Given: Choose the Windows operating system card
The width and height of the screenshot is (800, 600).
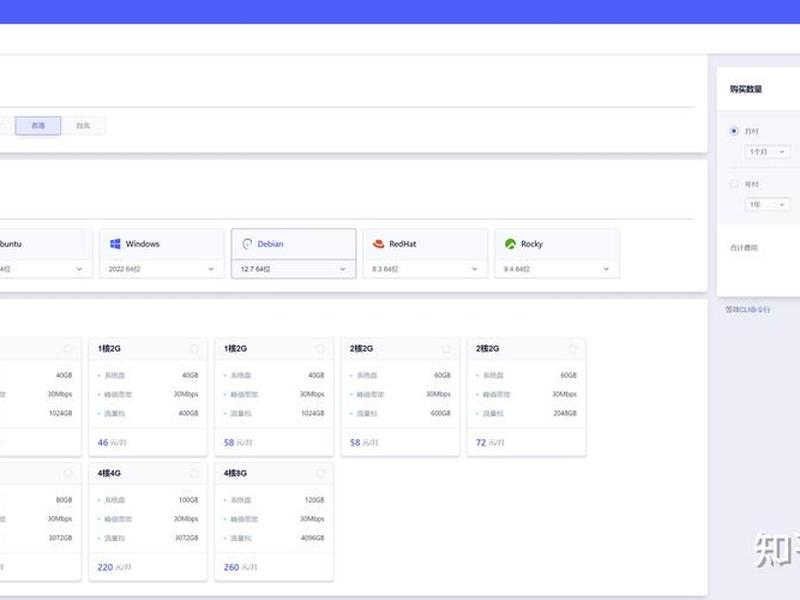Looking at the screenshot, I should pos(162,254).
